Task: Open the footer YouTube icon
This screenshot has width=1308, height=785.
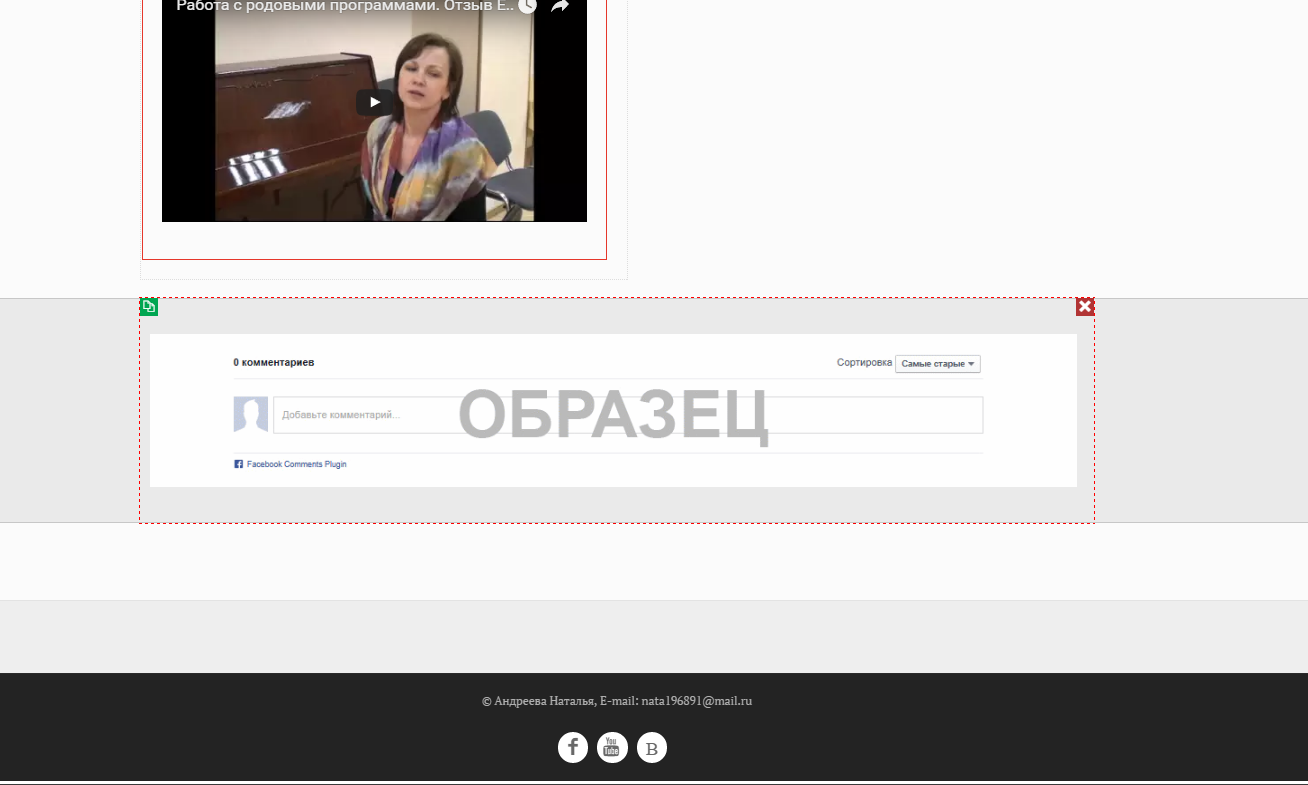Action: click(x=612, y=747)
